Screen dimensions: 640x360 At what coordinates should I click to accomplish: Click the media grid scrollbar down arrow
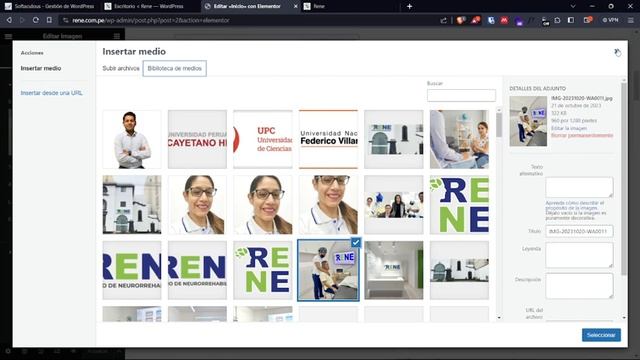(499, 318)
